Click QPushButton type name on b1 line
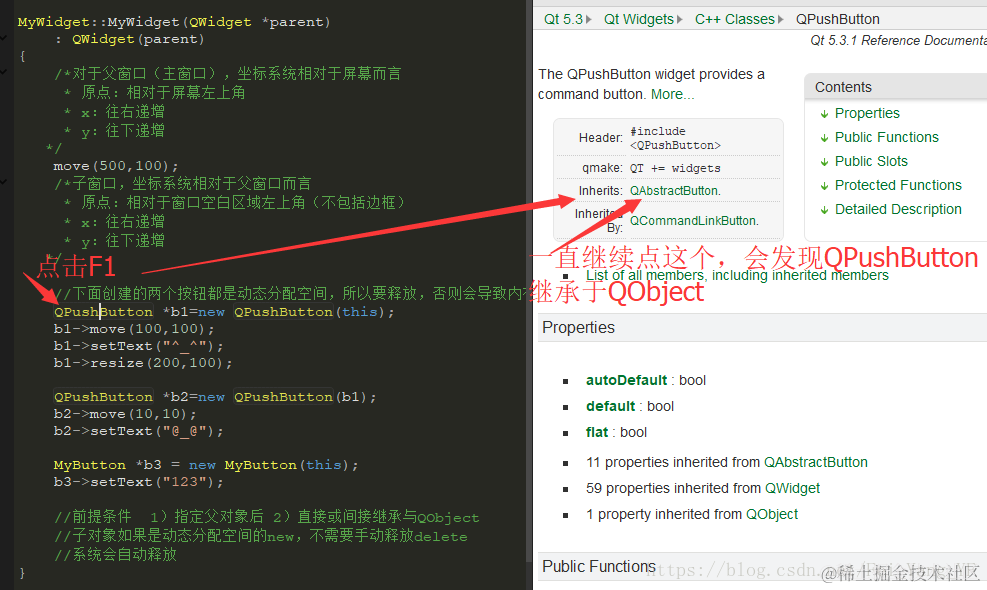Image resolution: width=987 pixels, height=590 pixels. (103, 312)
